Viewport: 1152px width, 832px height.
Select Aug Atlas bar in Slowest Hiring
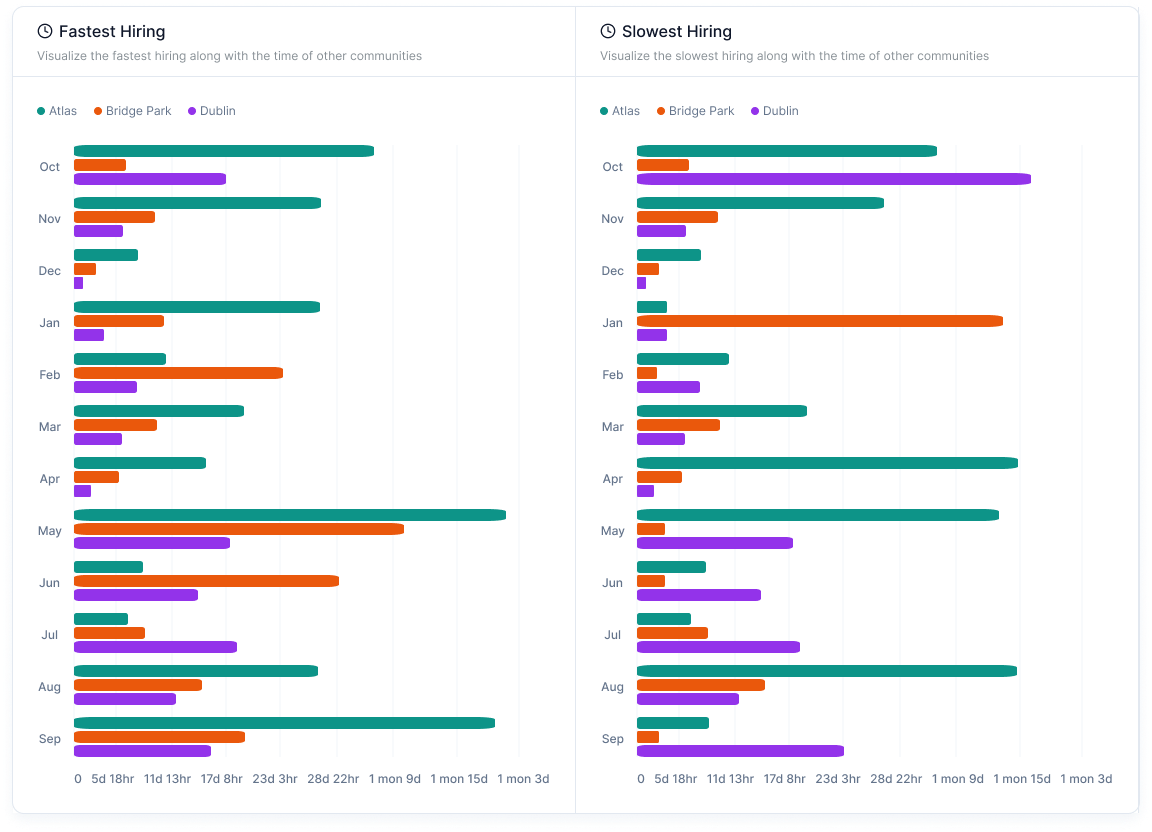click(x=826, y=671)
